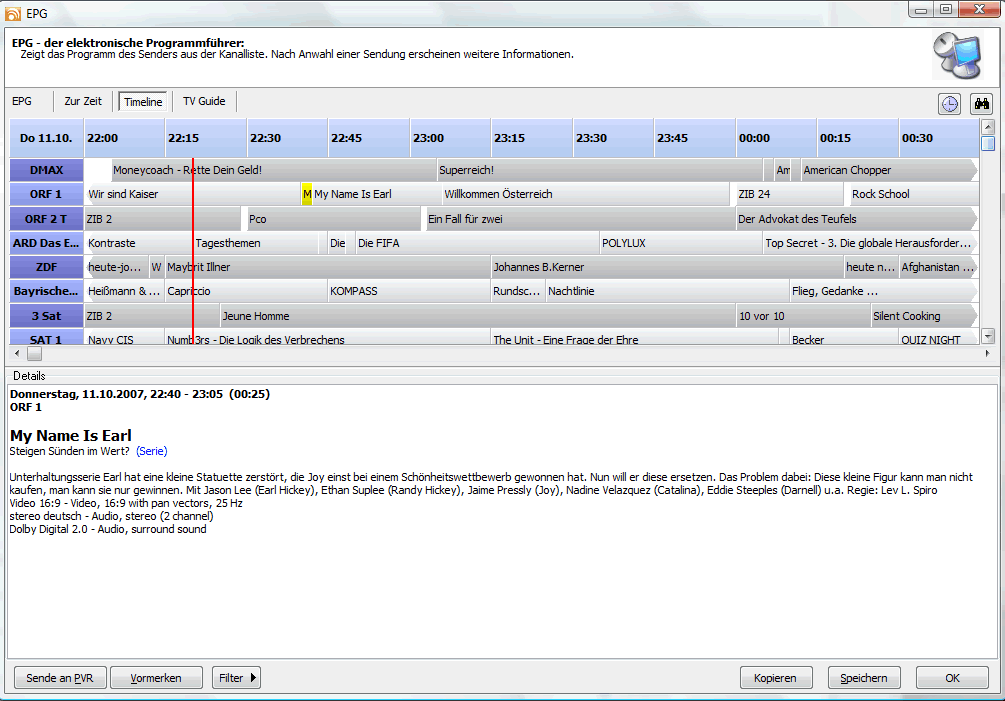Select the program "Die FIFA"
Image resolution: width=1005 pixels, height=701 pixels.
tap(477, 243)
